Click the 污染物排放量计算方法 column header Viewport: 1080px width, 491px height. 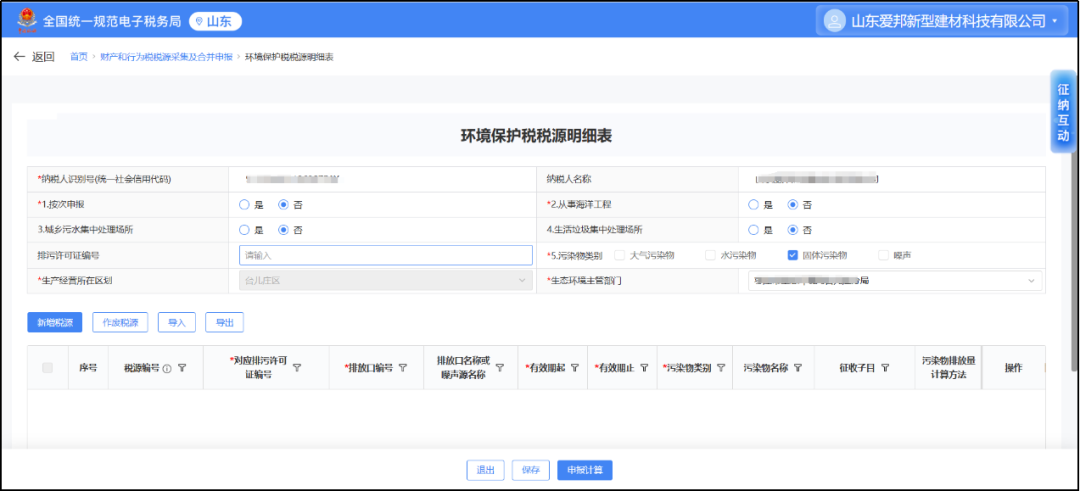pos(948,368)
